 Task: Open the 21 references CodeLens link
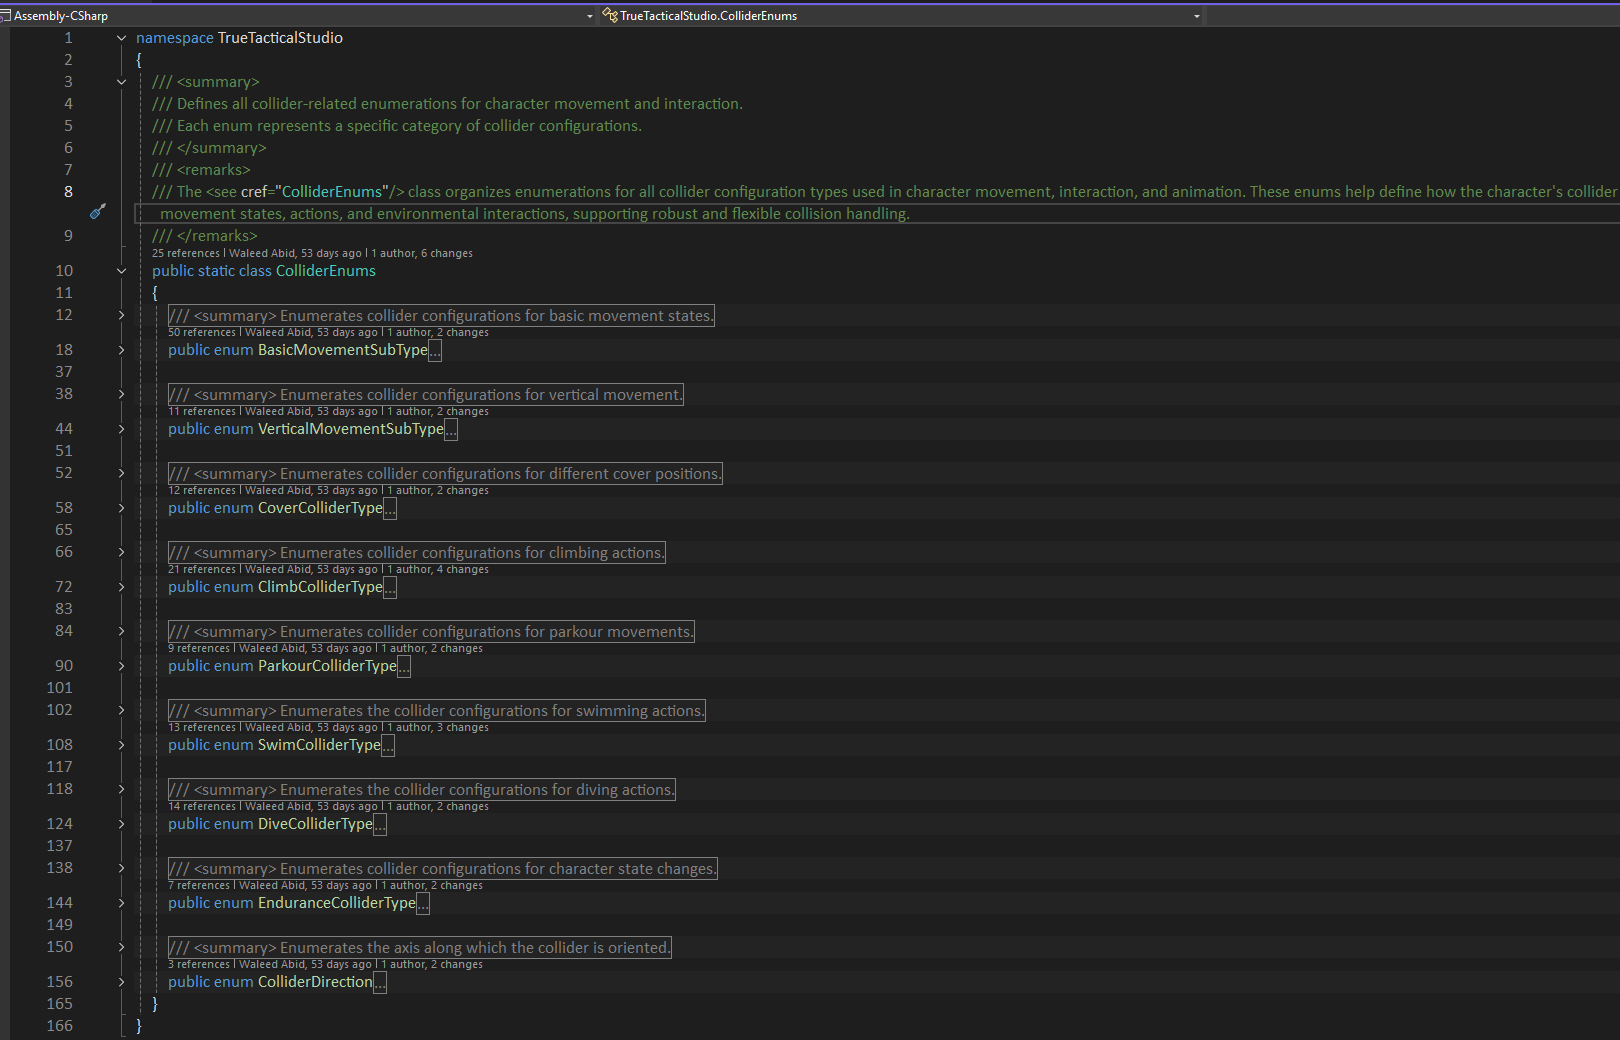tap(202, 570)
